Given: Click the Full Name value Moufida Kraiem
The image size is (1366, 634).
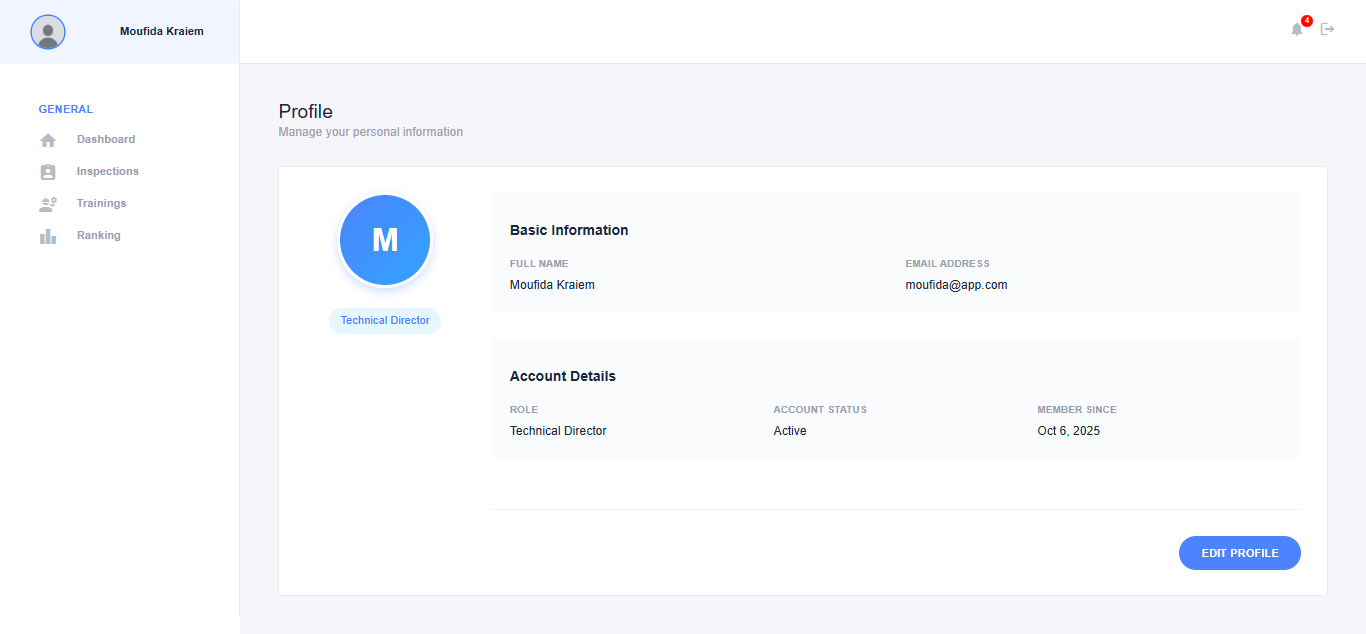Looking at the screenshot, I should coord(552,285).
